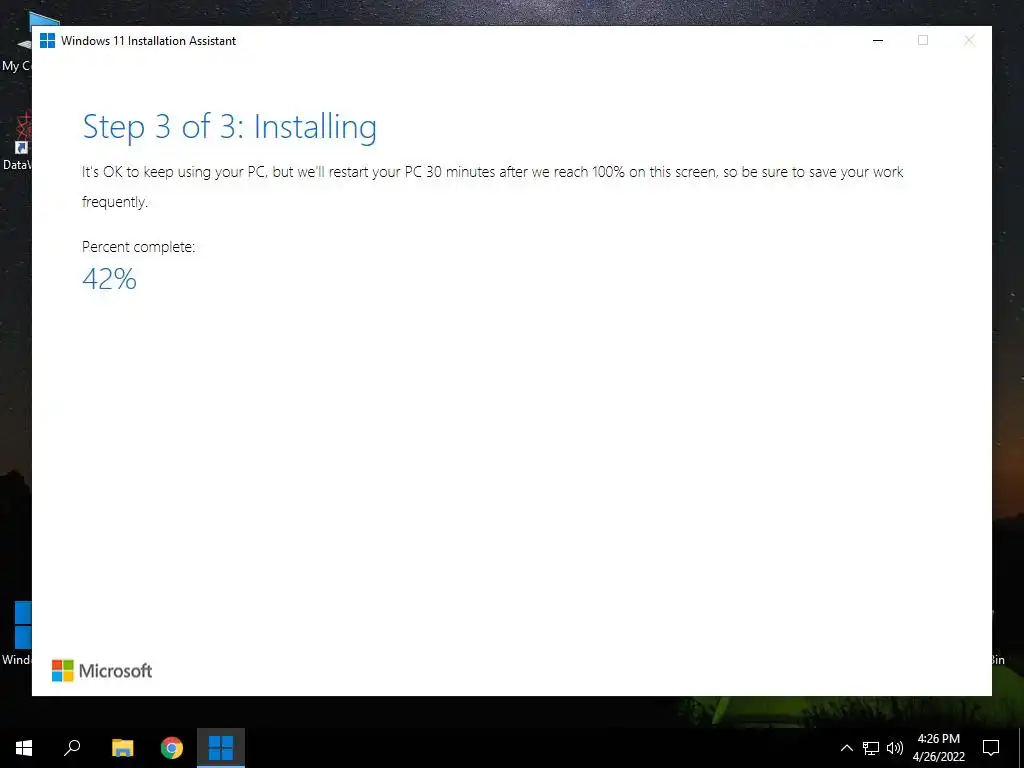Open the Windows Start menu
The height and width of the screenshot is (768, 1024).
(x=24, y=748)
